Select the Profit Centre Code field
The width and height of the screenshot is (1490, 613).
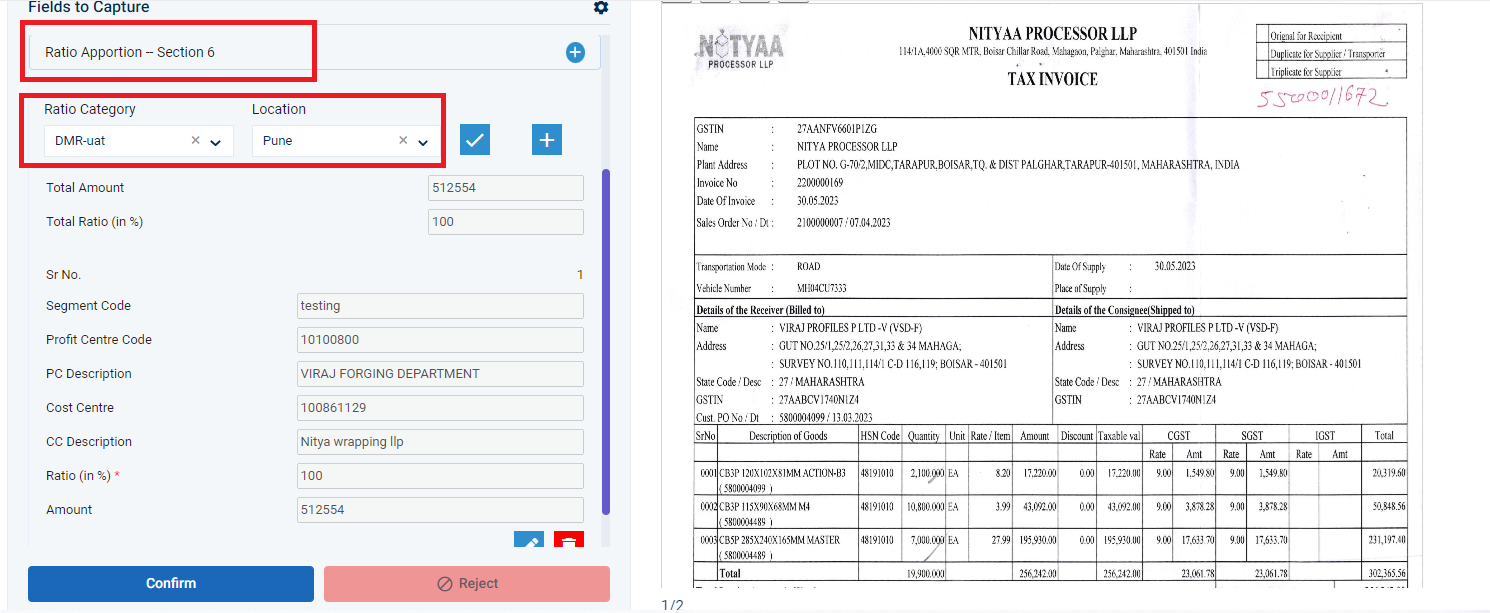tap(440, 340)
